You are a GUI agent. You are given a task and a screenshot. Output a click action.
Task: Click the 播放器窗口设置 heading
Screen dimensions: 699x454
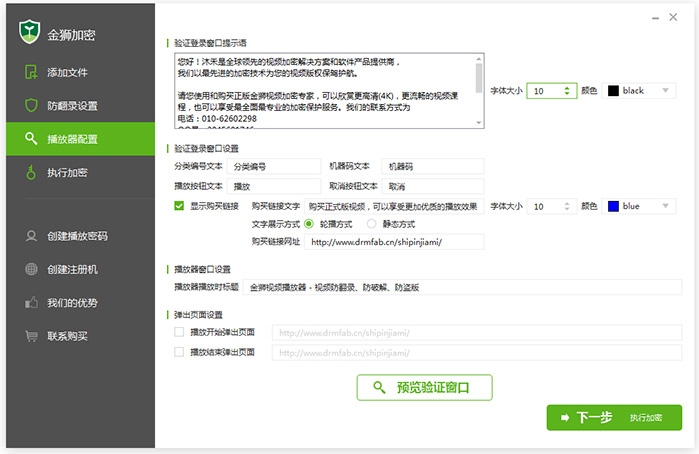click(202, 269)
